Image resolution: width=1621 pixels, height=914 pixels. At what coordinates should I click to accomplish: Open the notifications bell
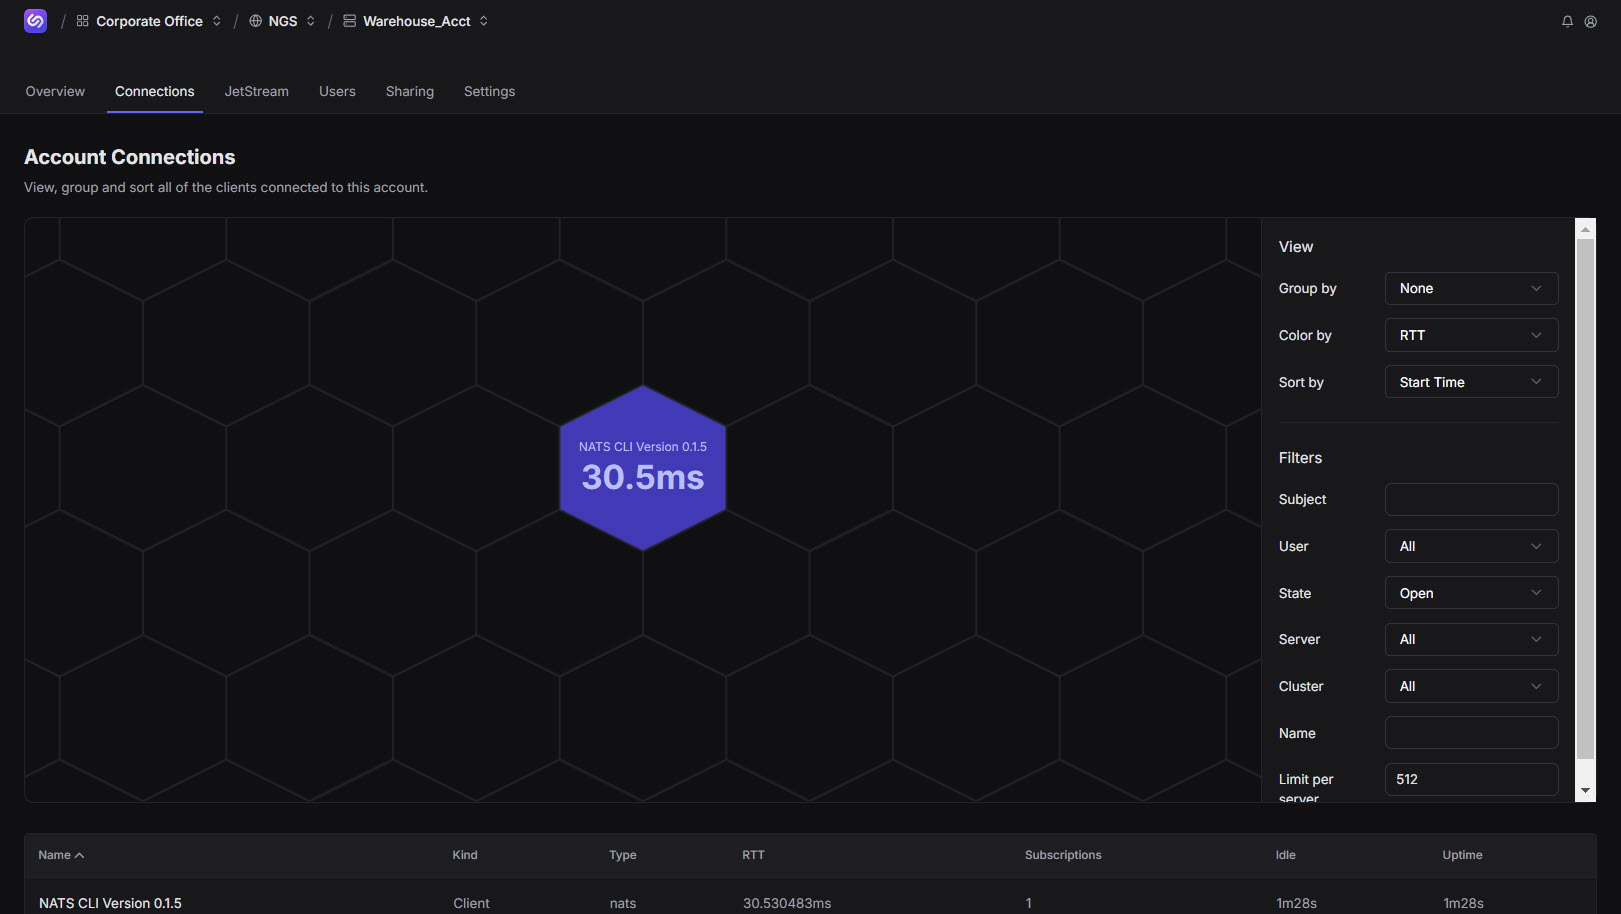(x=1567, y=21)
